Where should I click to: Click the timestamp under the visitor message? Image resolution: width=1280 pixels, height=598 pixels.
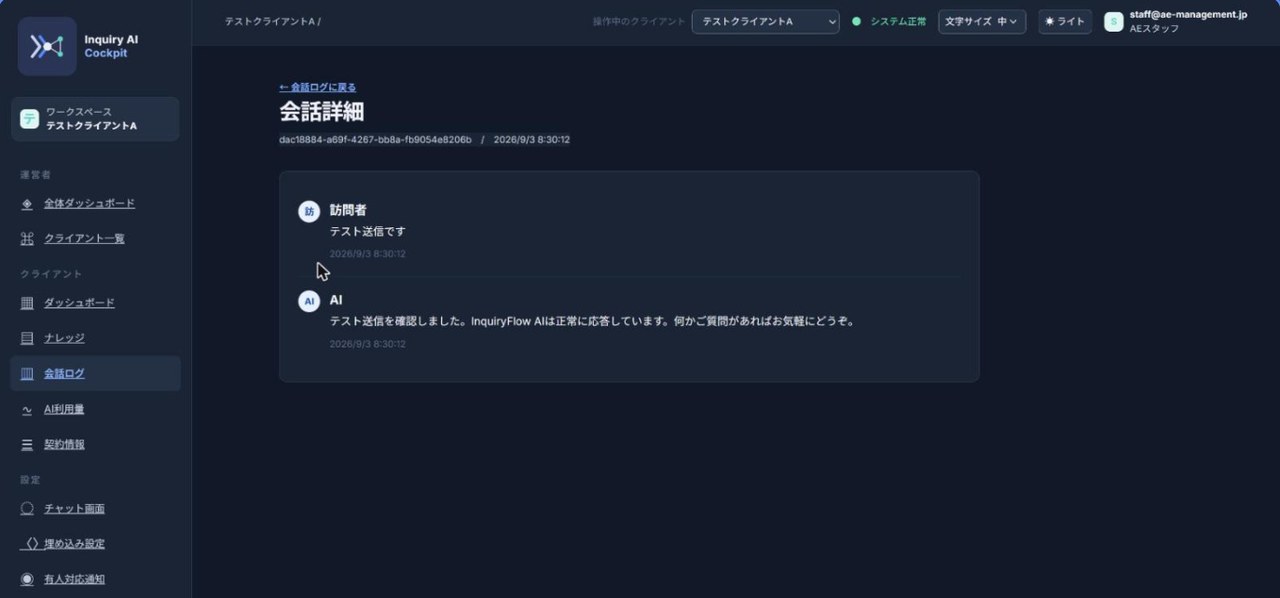click(367, 254)
